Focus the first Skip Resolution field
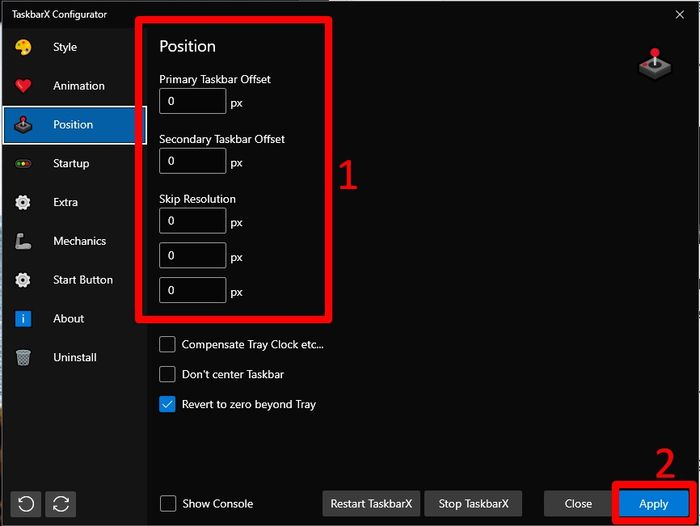Image resolution: width=700 pixels, height=526 pixels. click(x=193, y=221)
